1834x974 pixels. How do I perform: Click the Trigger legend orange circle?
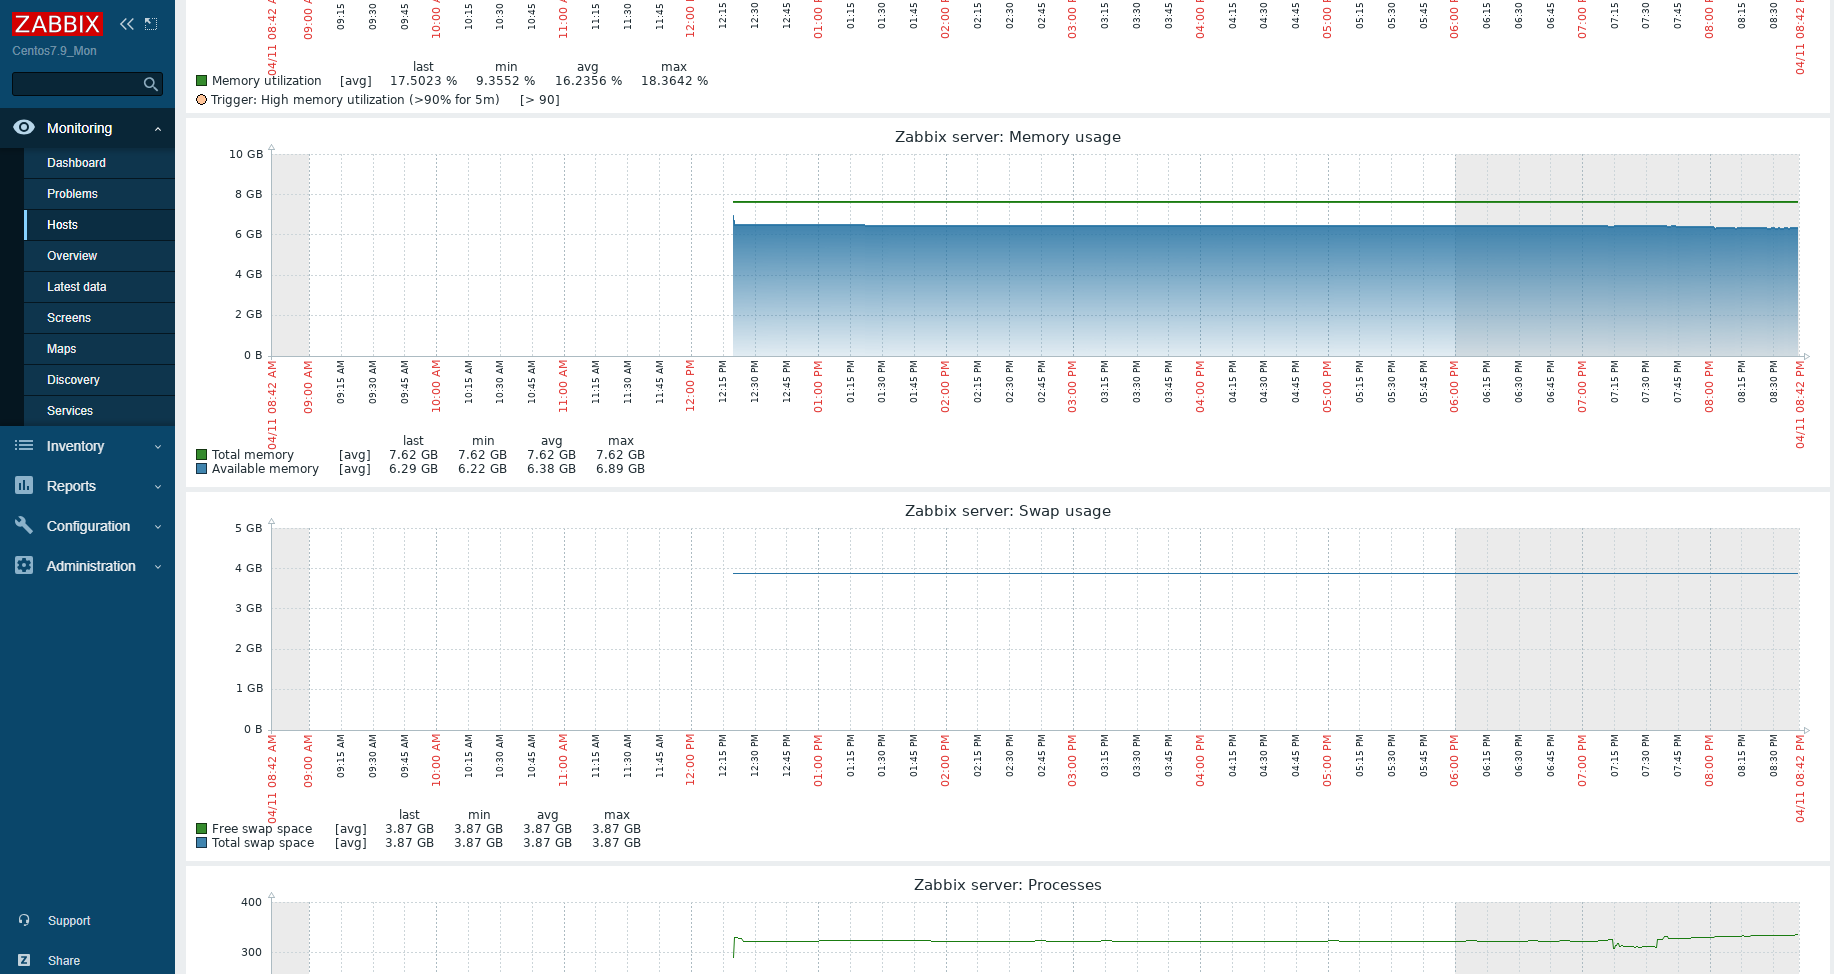click(x=202, y=100)
